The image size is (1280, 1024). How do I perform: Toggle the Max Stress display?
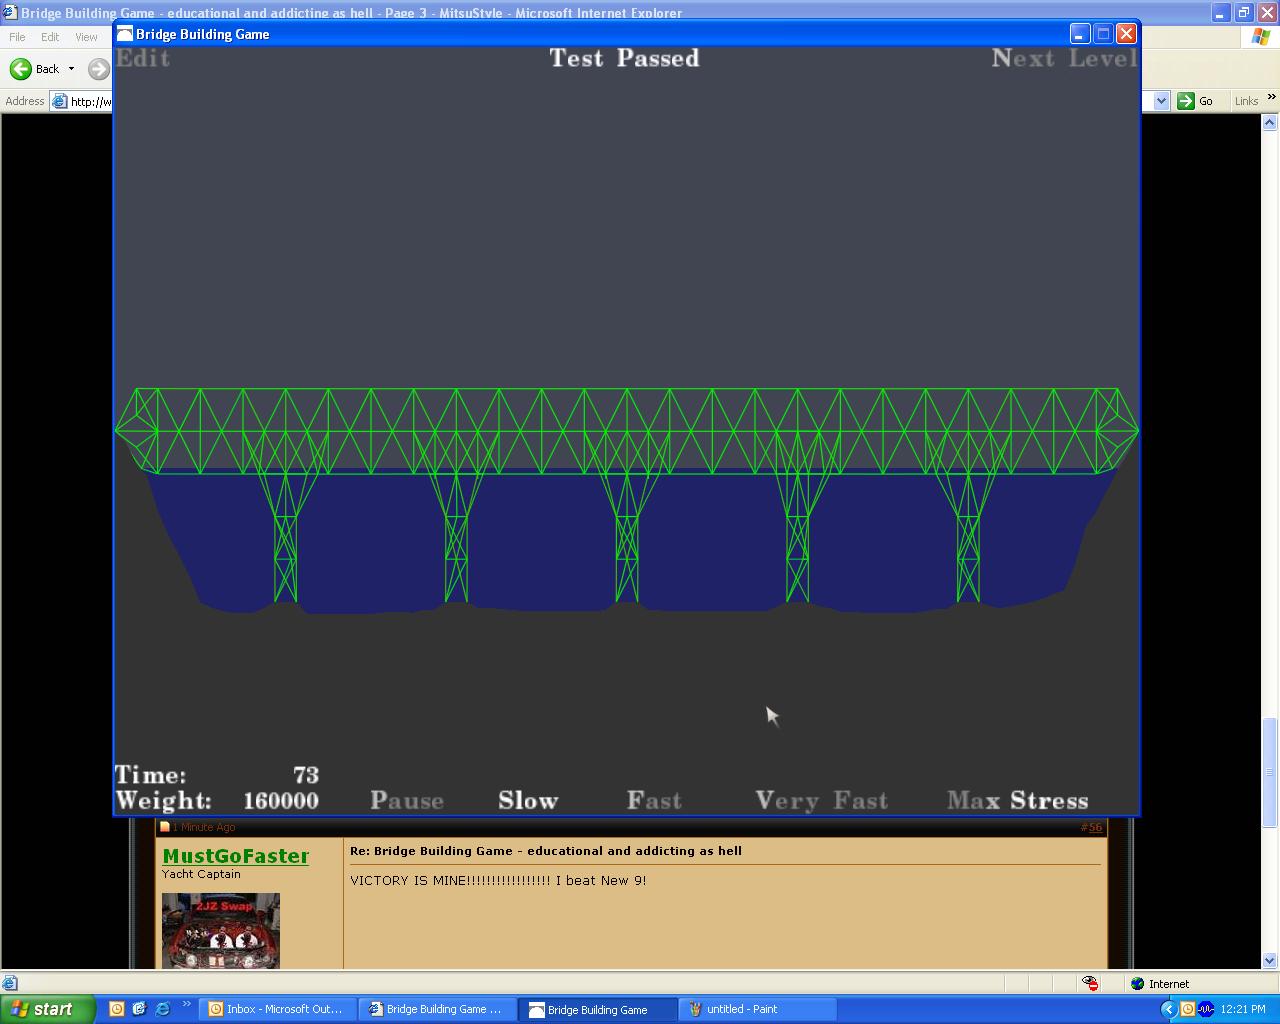[x=1017, y=801]
